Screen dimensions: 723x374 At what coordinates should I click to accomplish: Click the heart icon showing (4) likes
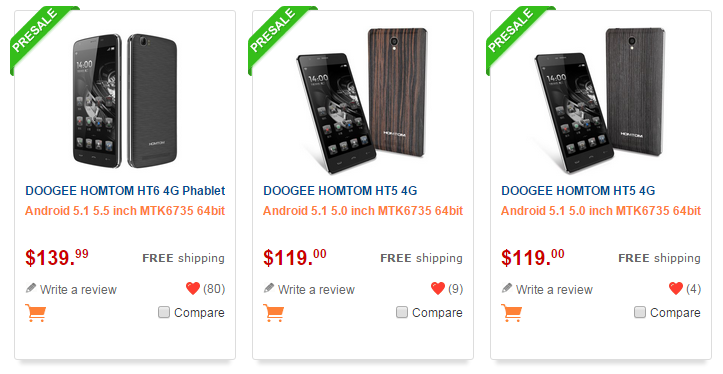[x=676, y=289]
